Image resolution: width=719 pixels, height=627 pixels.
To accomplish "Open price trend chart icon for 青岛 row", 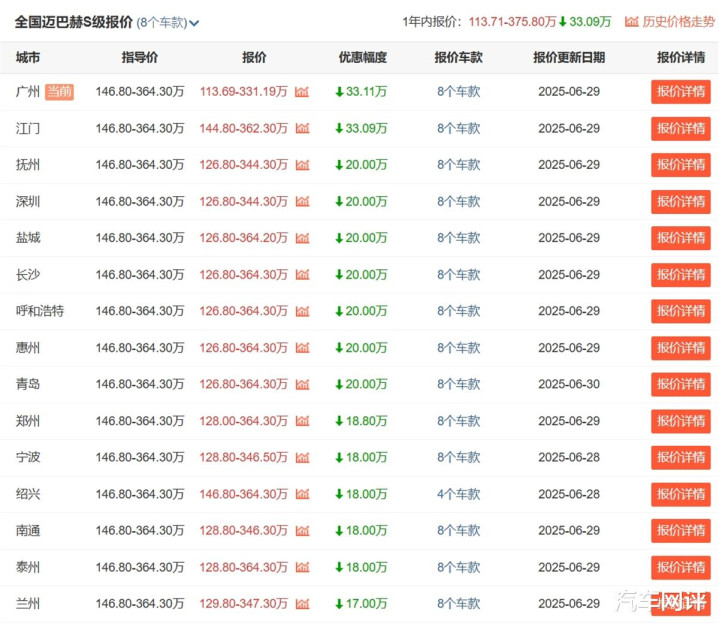I will tap(302, 384).
